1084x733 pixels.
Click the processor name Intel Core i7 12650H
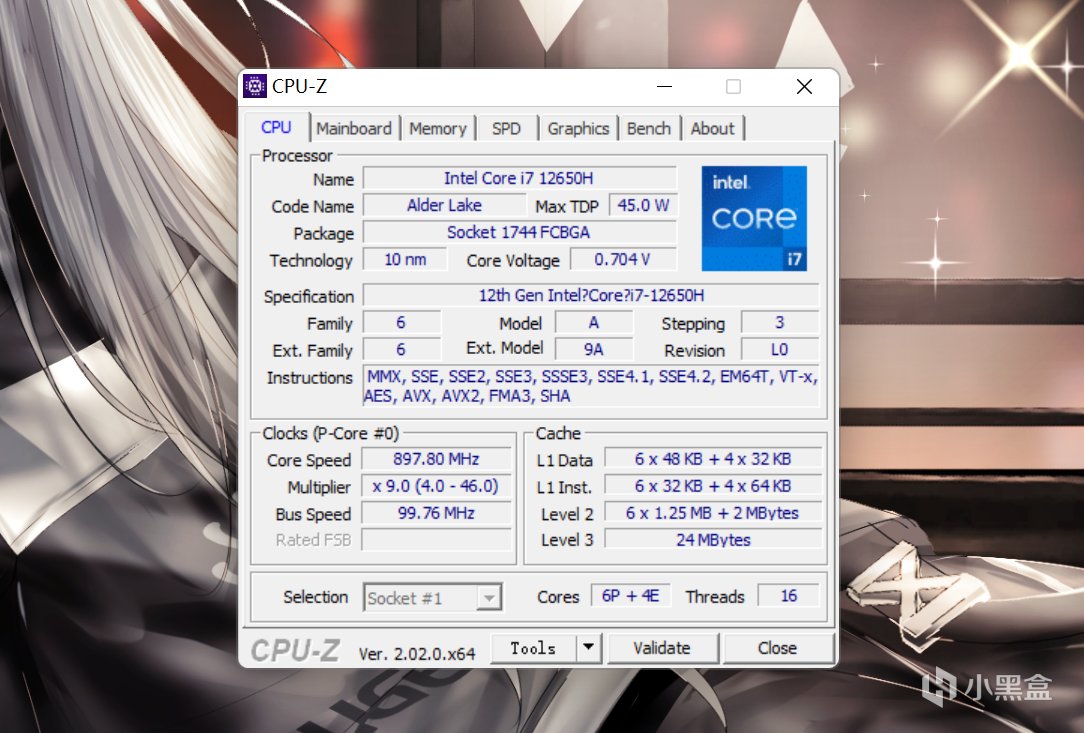pos(519,178)
